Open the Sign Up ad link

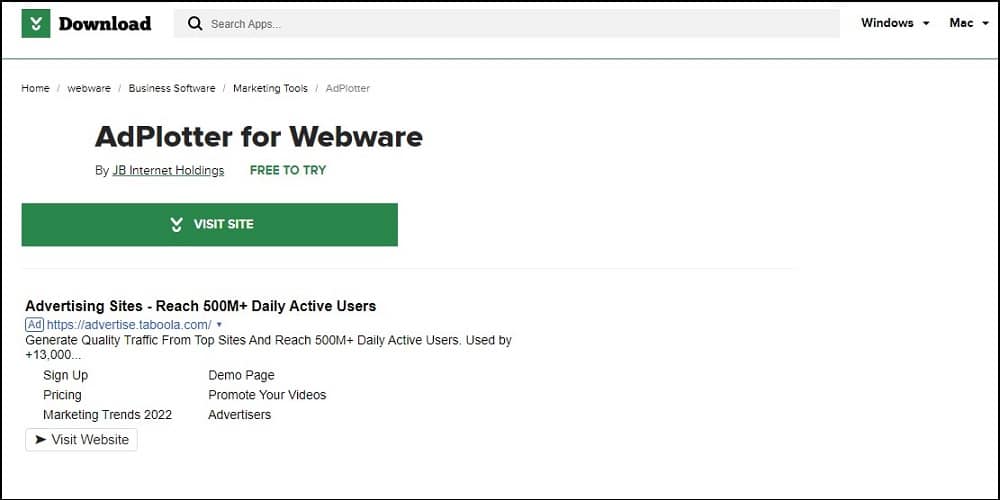click(x=66, y=375)
